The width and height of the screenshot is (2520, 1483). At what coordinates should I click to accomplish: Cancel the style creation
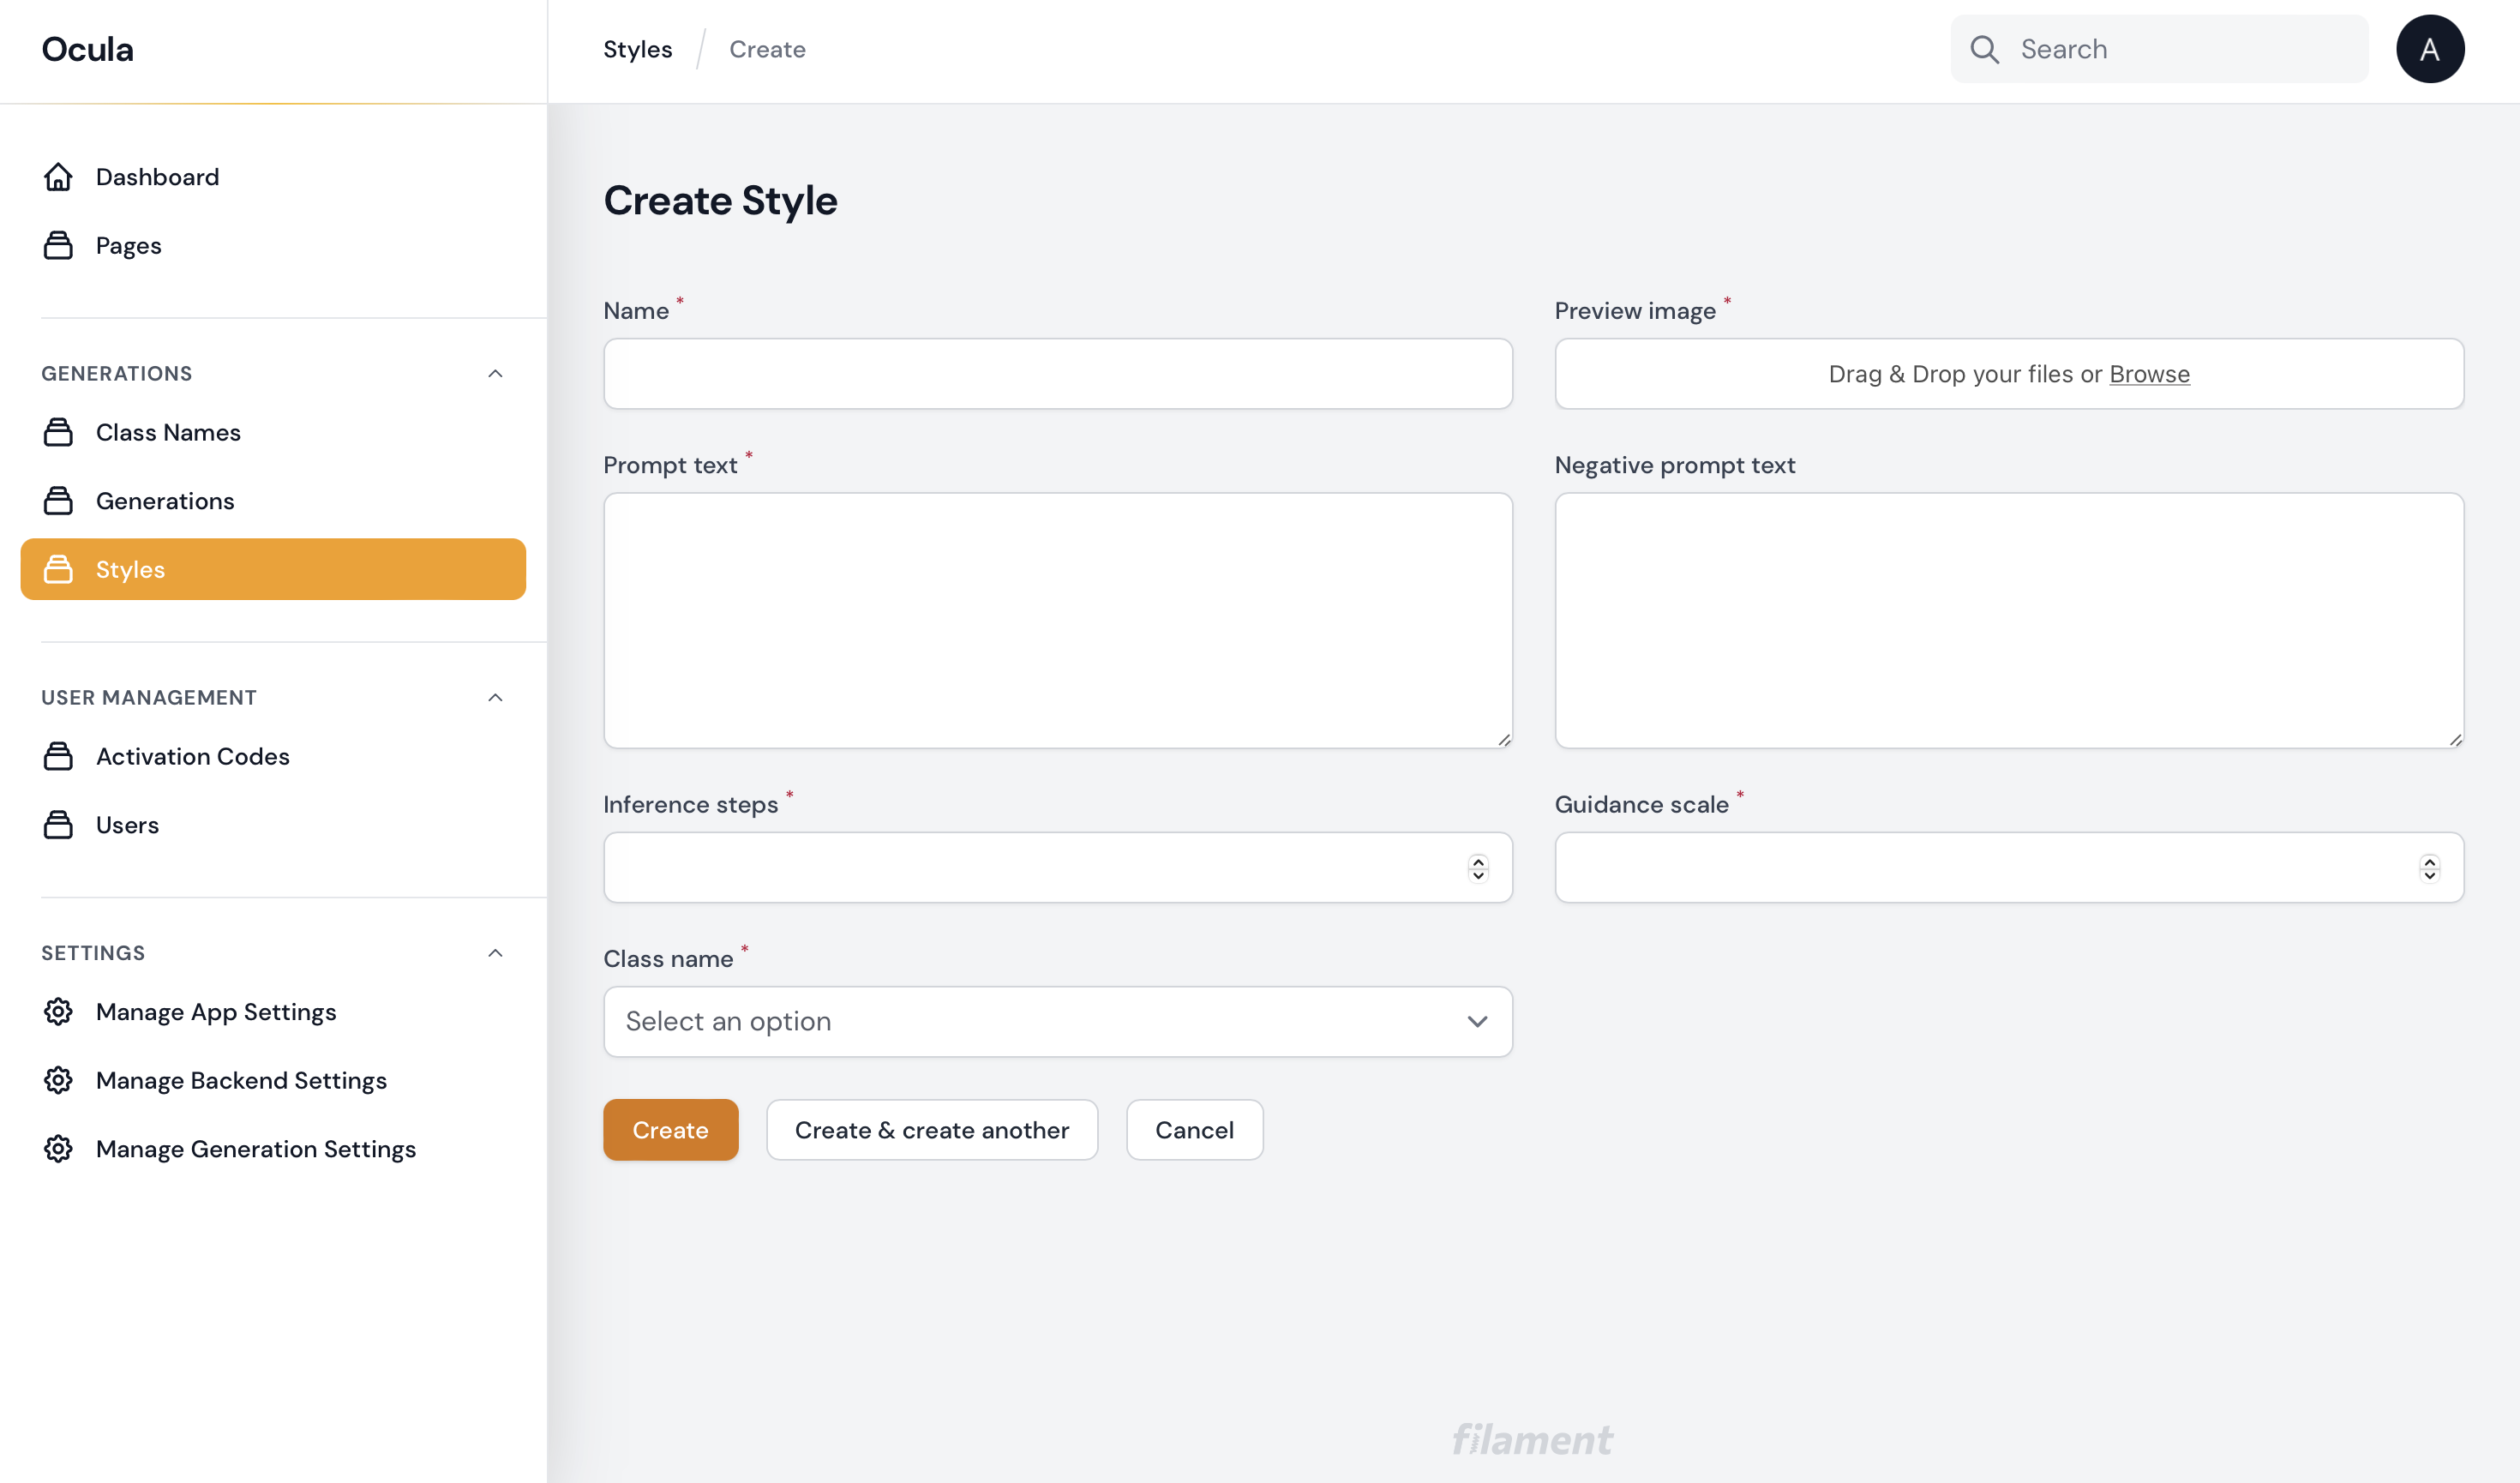1194,1130
